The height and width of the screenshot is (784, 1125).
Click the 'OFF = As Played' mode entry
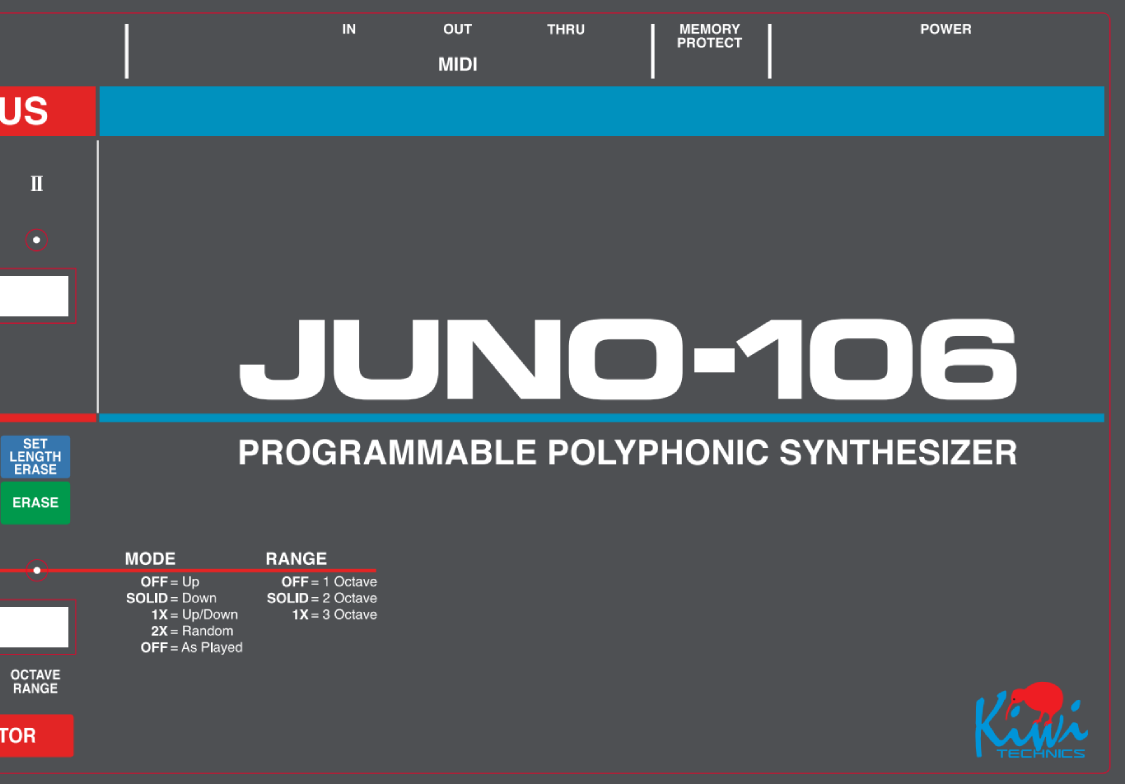coord(192,648)
